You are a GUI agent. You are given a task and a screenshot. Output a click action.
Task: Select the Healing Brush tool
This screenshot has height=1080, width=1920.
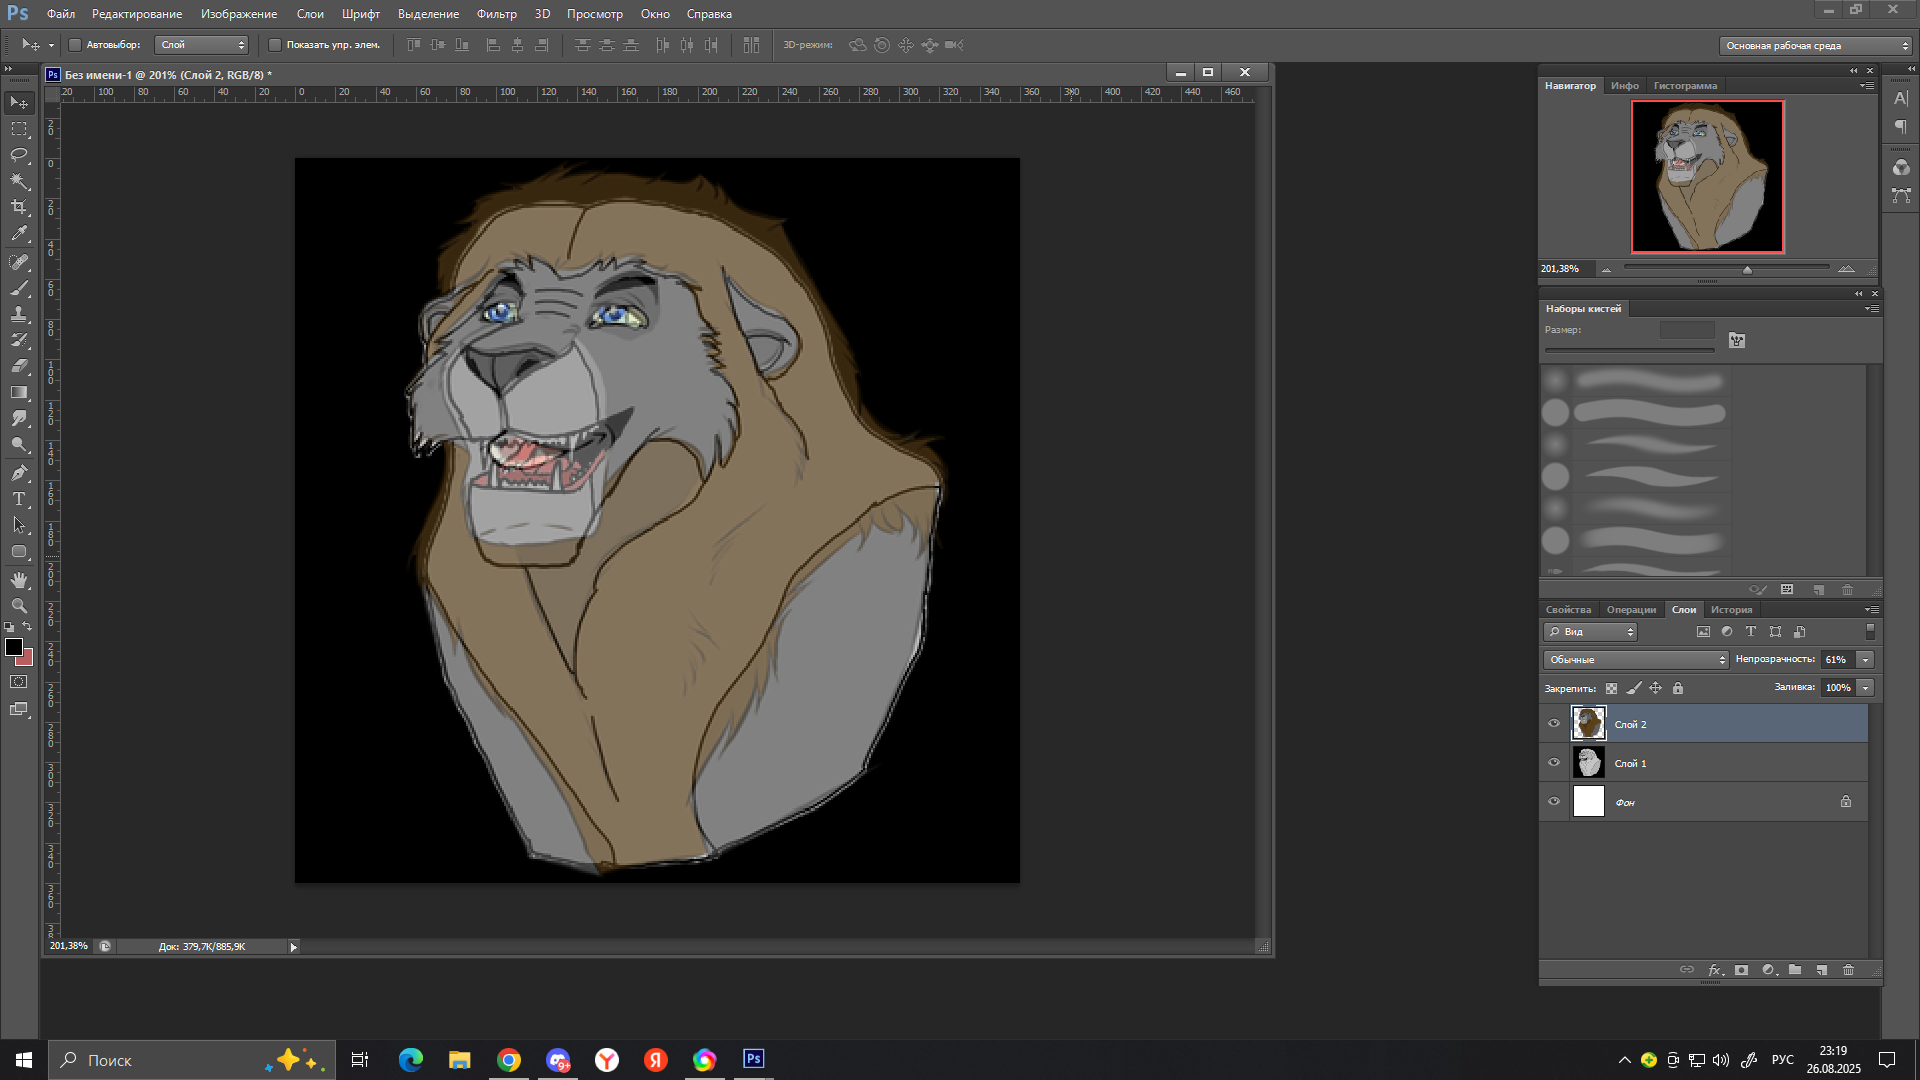(x=19, y=262)
